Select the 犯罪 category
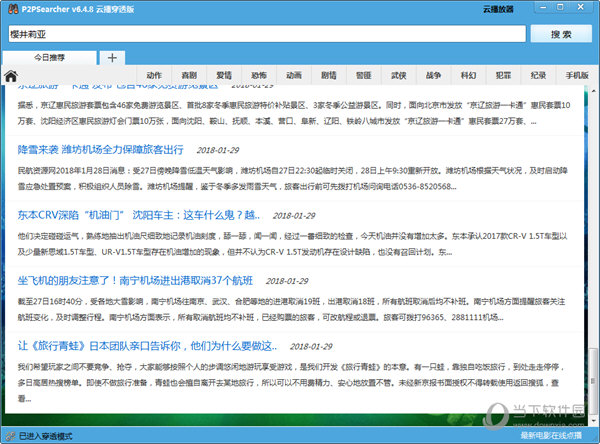Viewport: 600px width, 444px height. 504,75
